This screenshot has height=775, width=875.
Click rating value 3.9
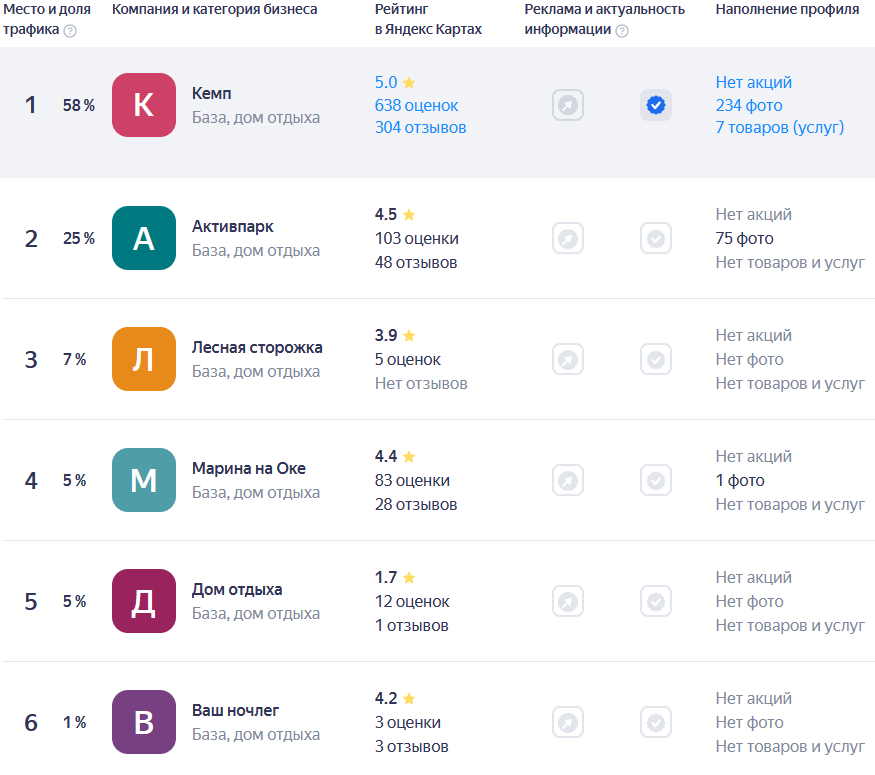[386, 336]
